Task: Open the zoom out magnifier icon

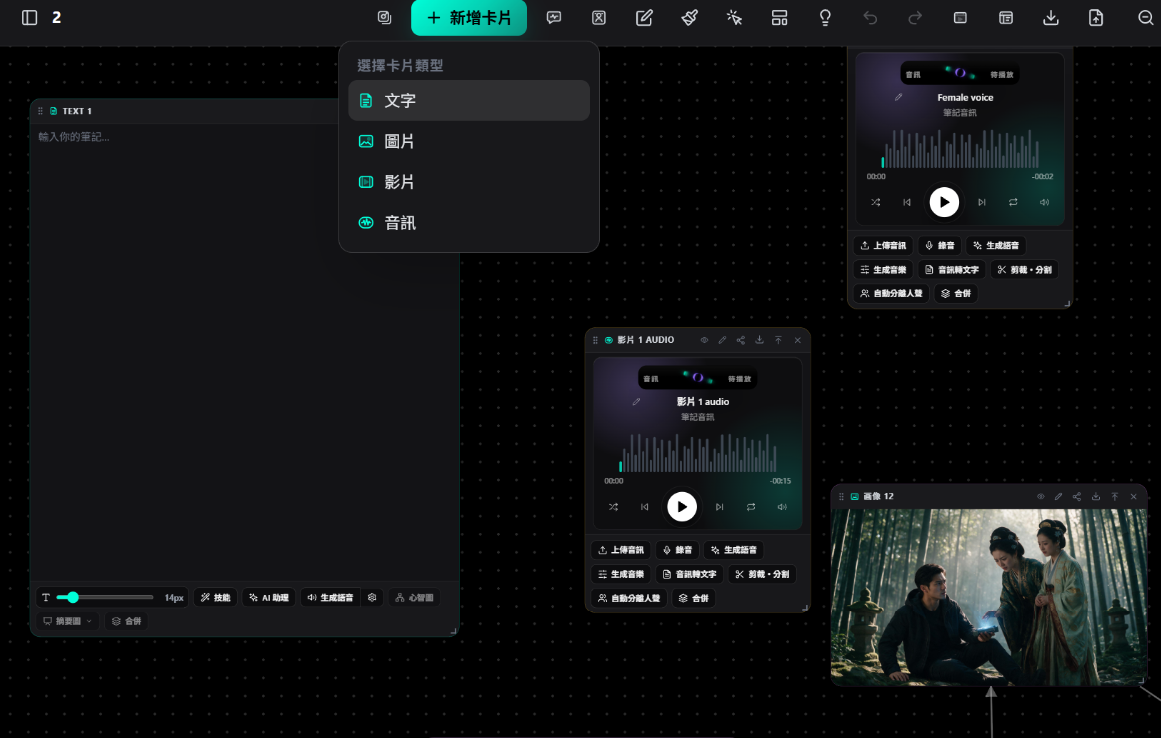Action: [1145, 18]
